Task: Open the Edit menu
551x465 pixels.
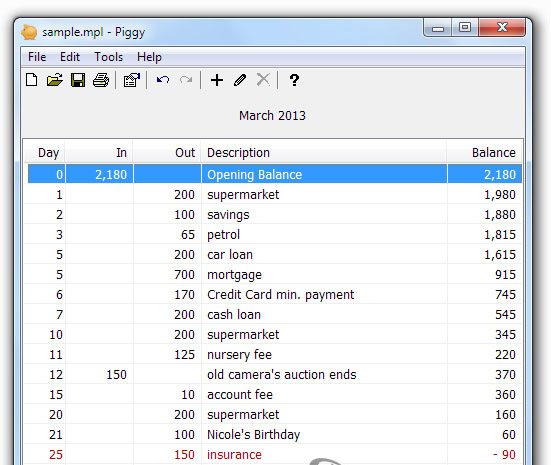Action: [70, 57]
